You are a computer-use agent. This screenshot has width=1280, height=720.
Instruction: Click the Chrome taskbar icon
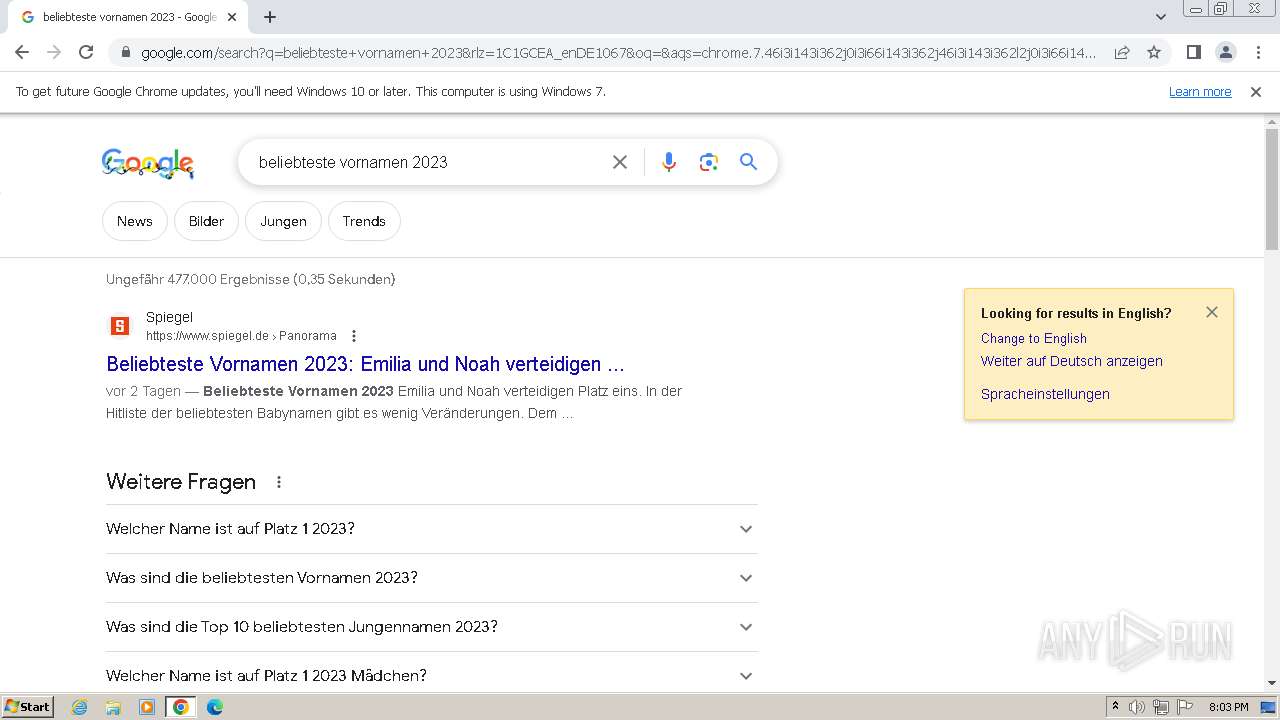tap(181, 707)
